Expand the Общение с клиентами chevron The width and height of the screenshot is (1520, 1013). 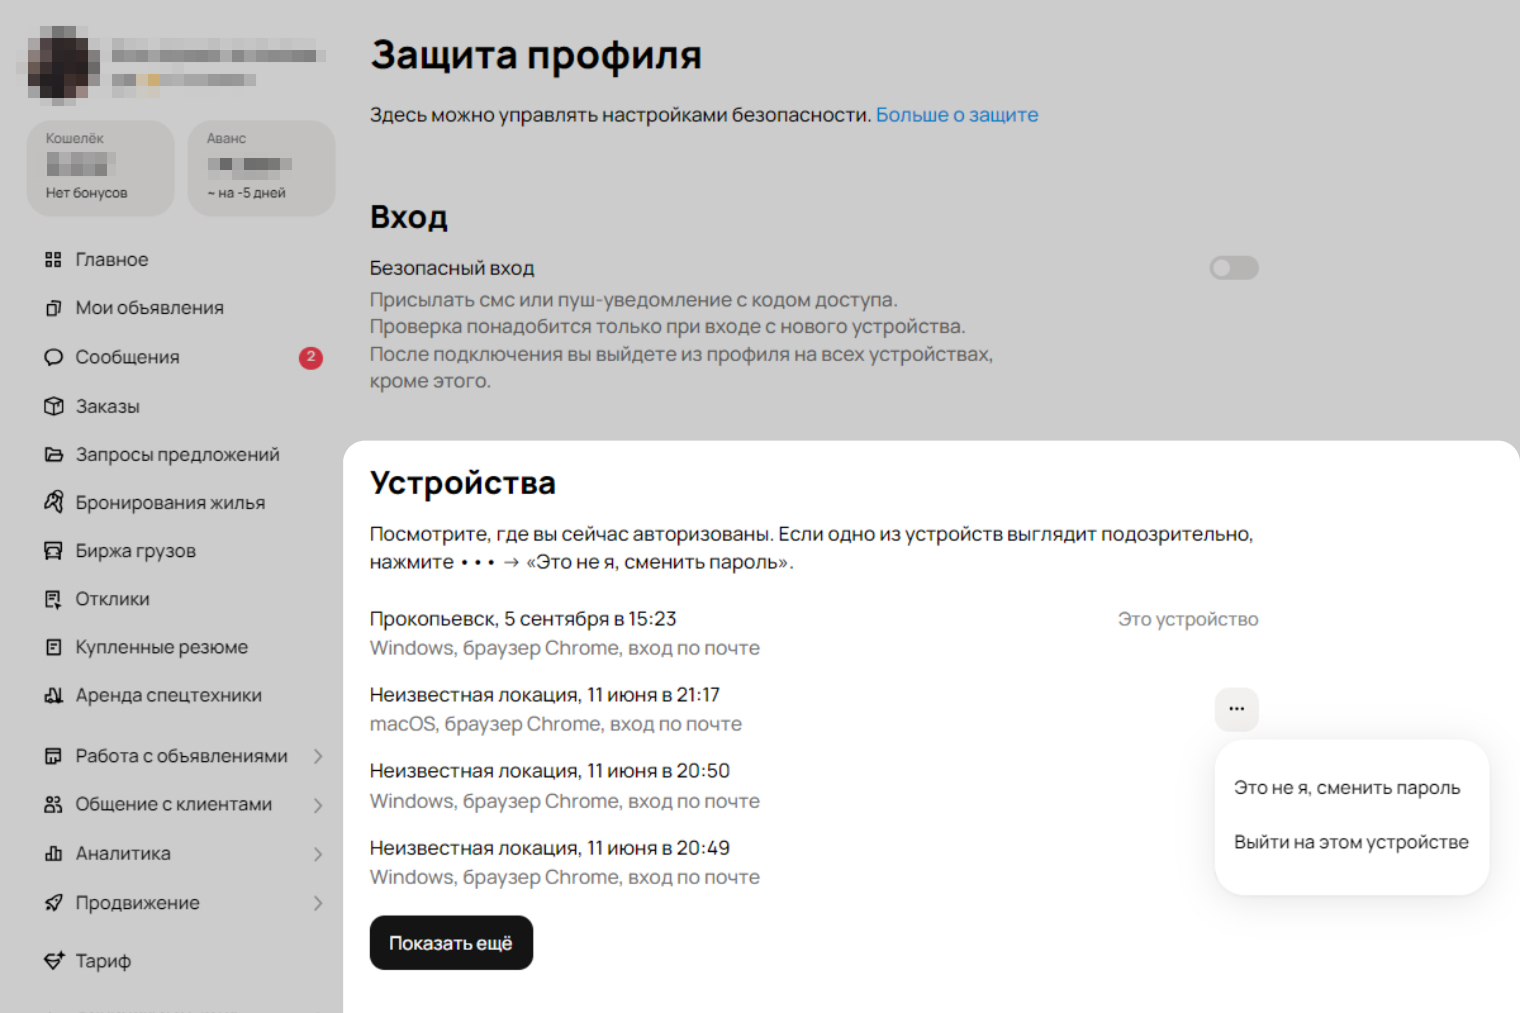point(318,805)
